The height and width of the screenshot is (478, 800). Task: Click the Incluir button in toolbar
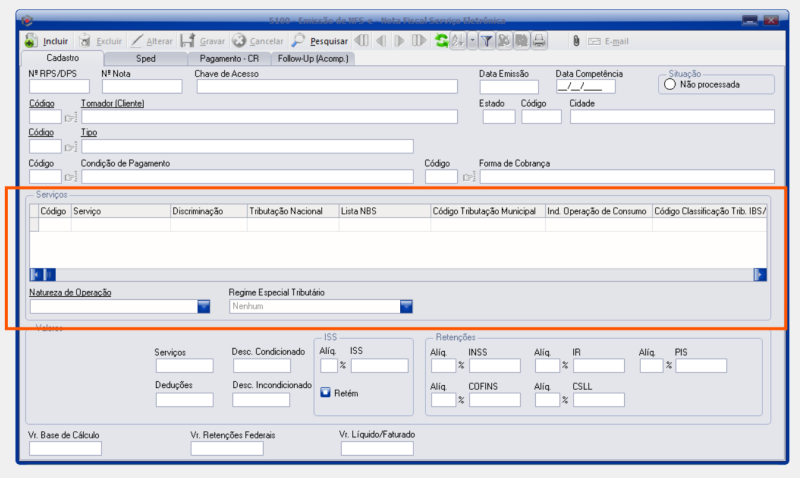(47, 41)
